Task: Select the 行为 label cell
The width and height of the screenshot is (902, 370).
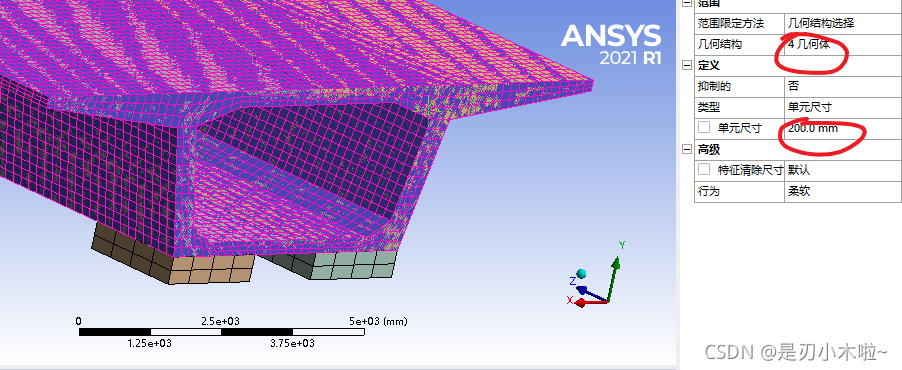Action: pyautogui.click(x=740, y=191)
